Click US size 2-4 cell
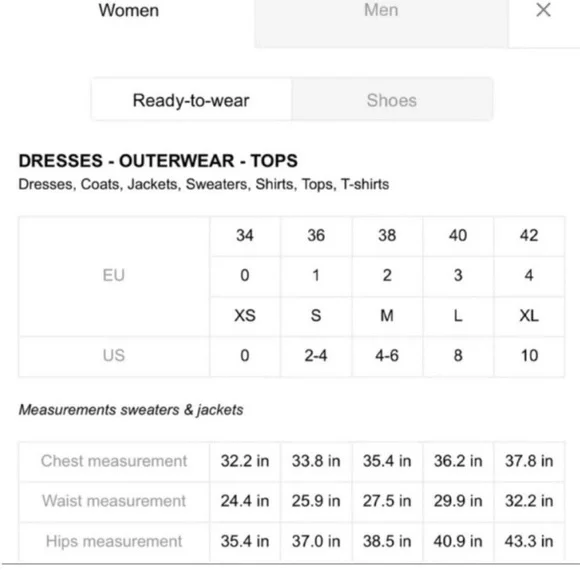 point(316,356)
